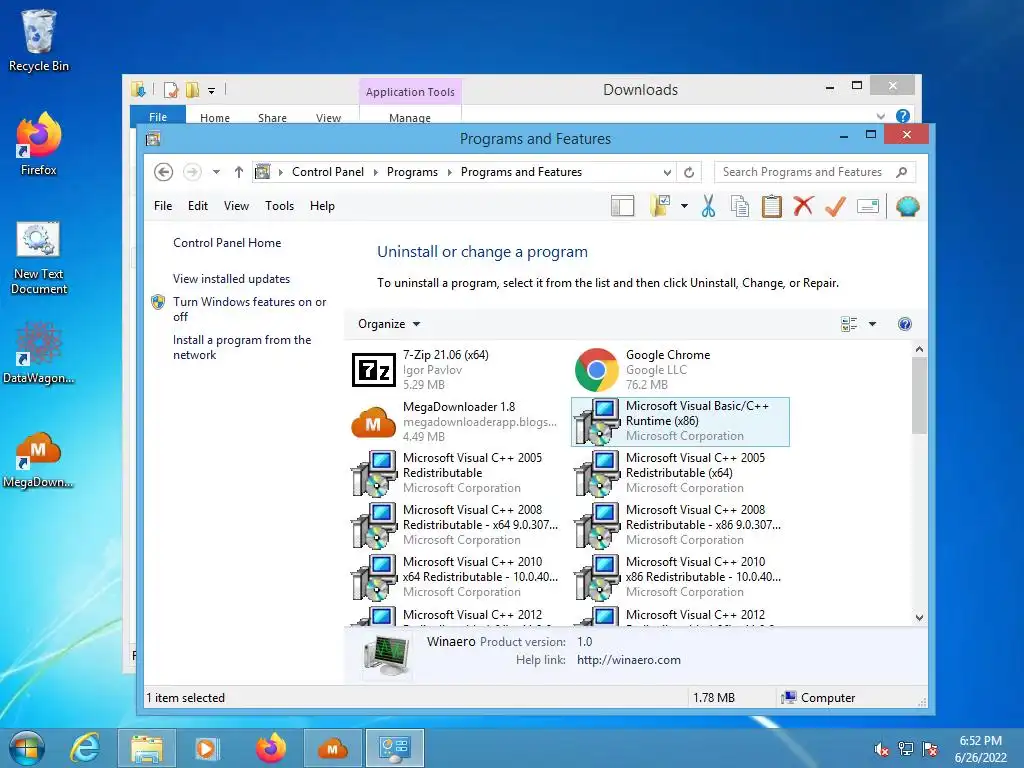Click scrollbar down arrow in program list
Image resolution: width=1024 pixels, height=768 pixels.
(920, 617)
